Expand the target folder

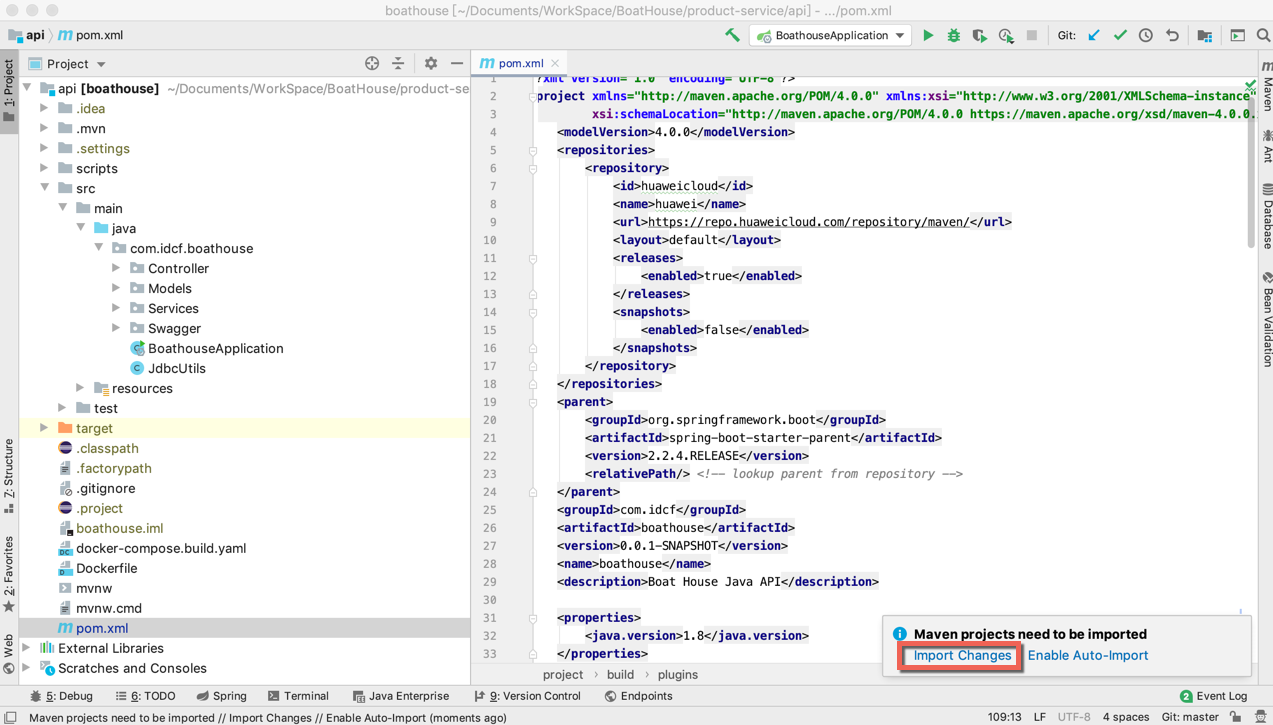pyautogui.click(x=44, y=428)
